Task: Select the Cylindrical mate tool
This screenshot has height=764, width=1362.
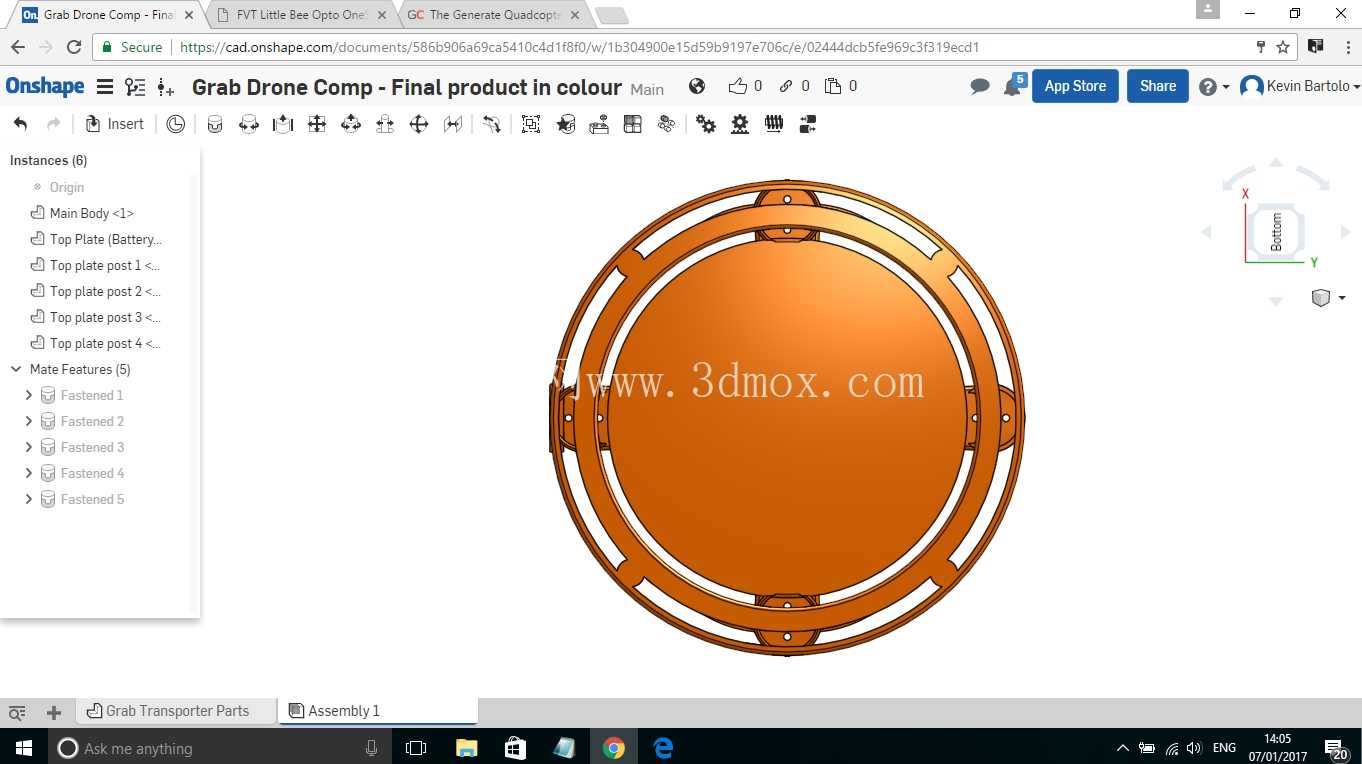Action: pos(351,124)
